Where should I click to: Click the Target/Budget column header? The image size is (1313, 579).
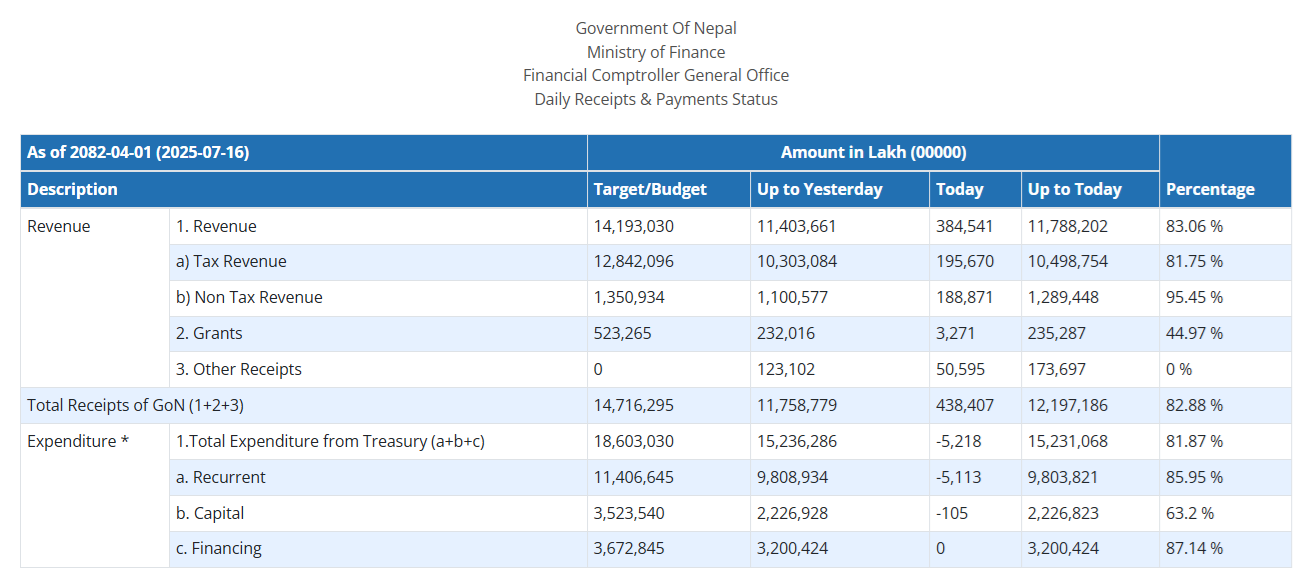point(650,189)
